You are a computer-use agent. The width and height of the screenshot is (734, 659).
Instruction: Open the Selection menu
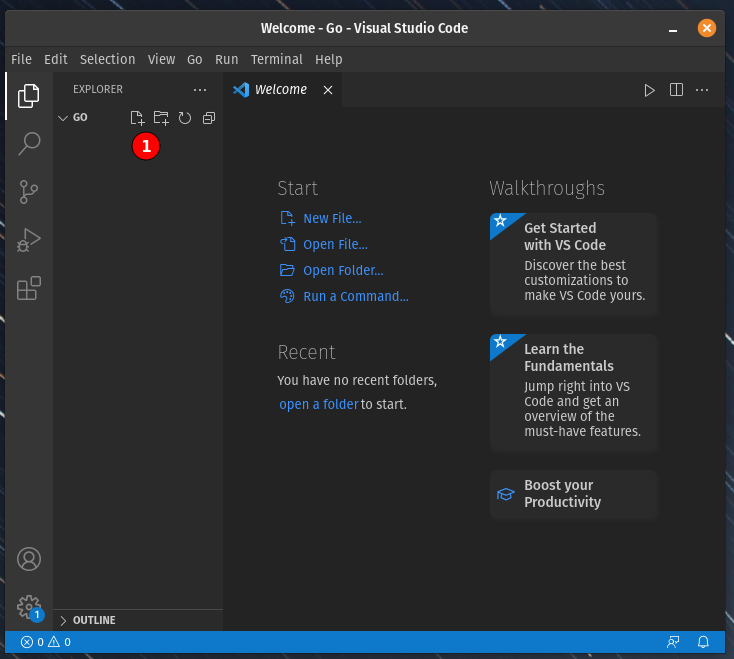pyautogui.click(x=107, y=59)
